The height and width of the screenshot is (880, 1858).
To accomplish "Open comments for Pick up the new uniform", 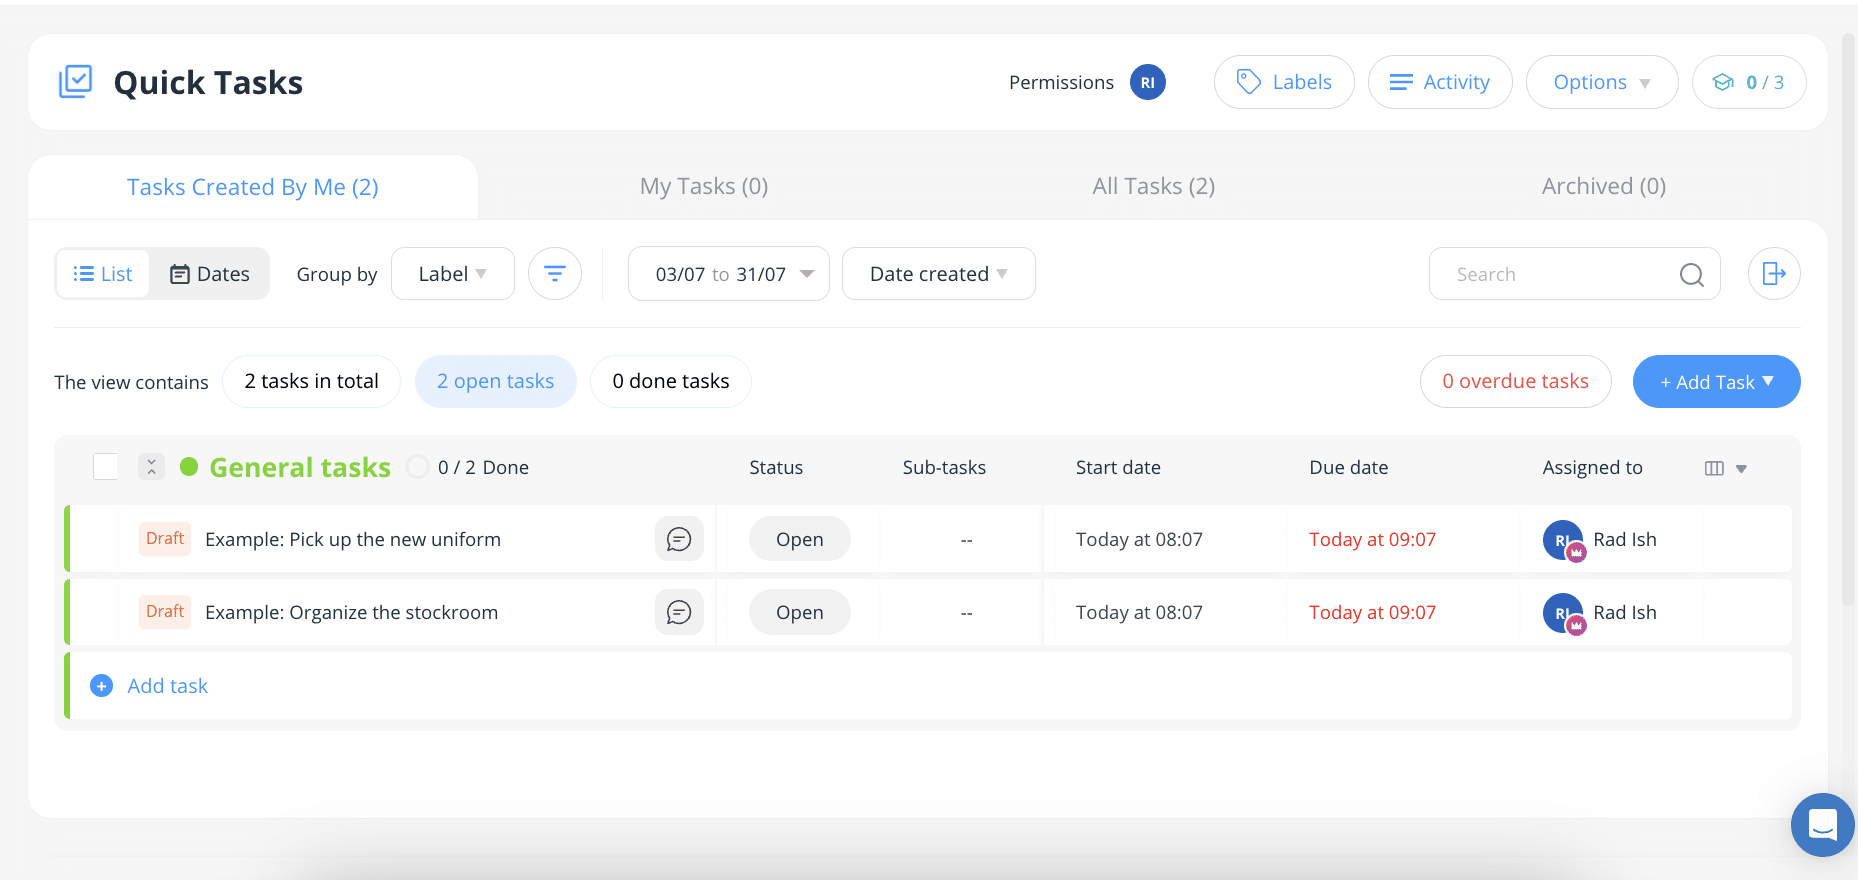I will pos(679,539).
